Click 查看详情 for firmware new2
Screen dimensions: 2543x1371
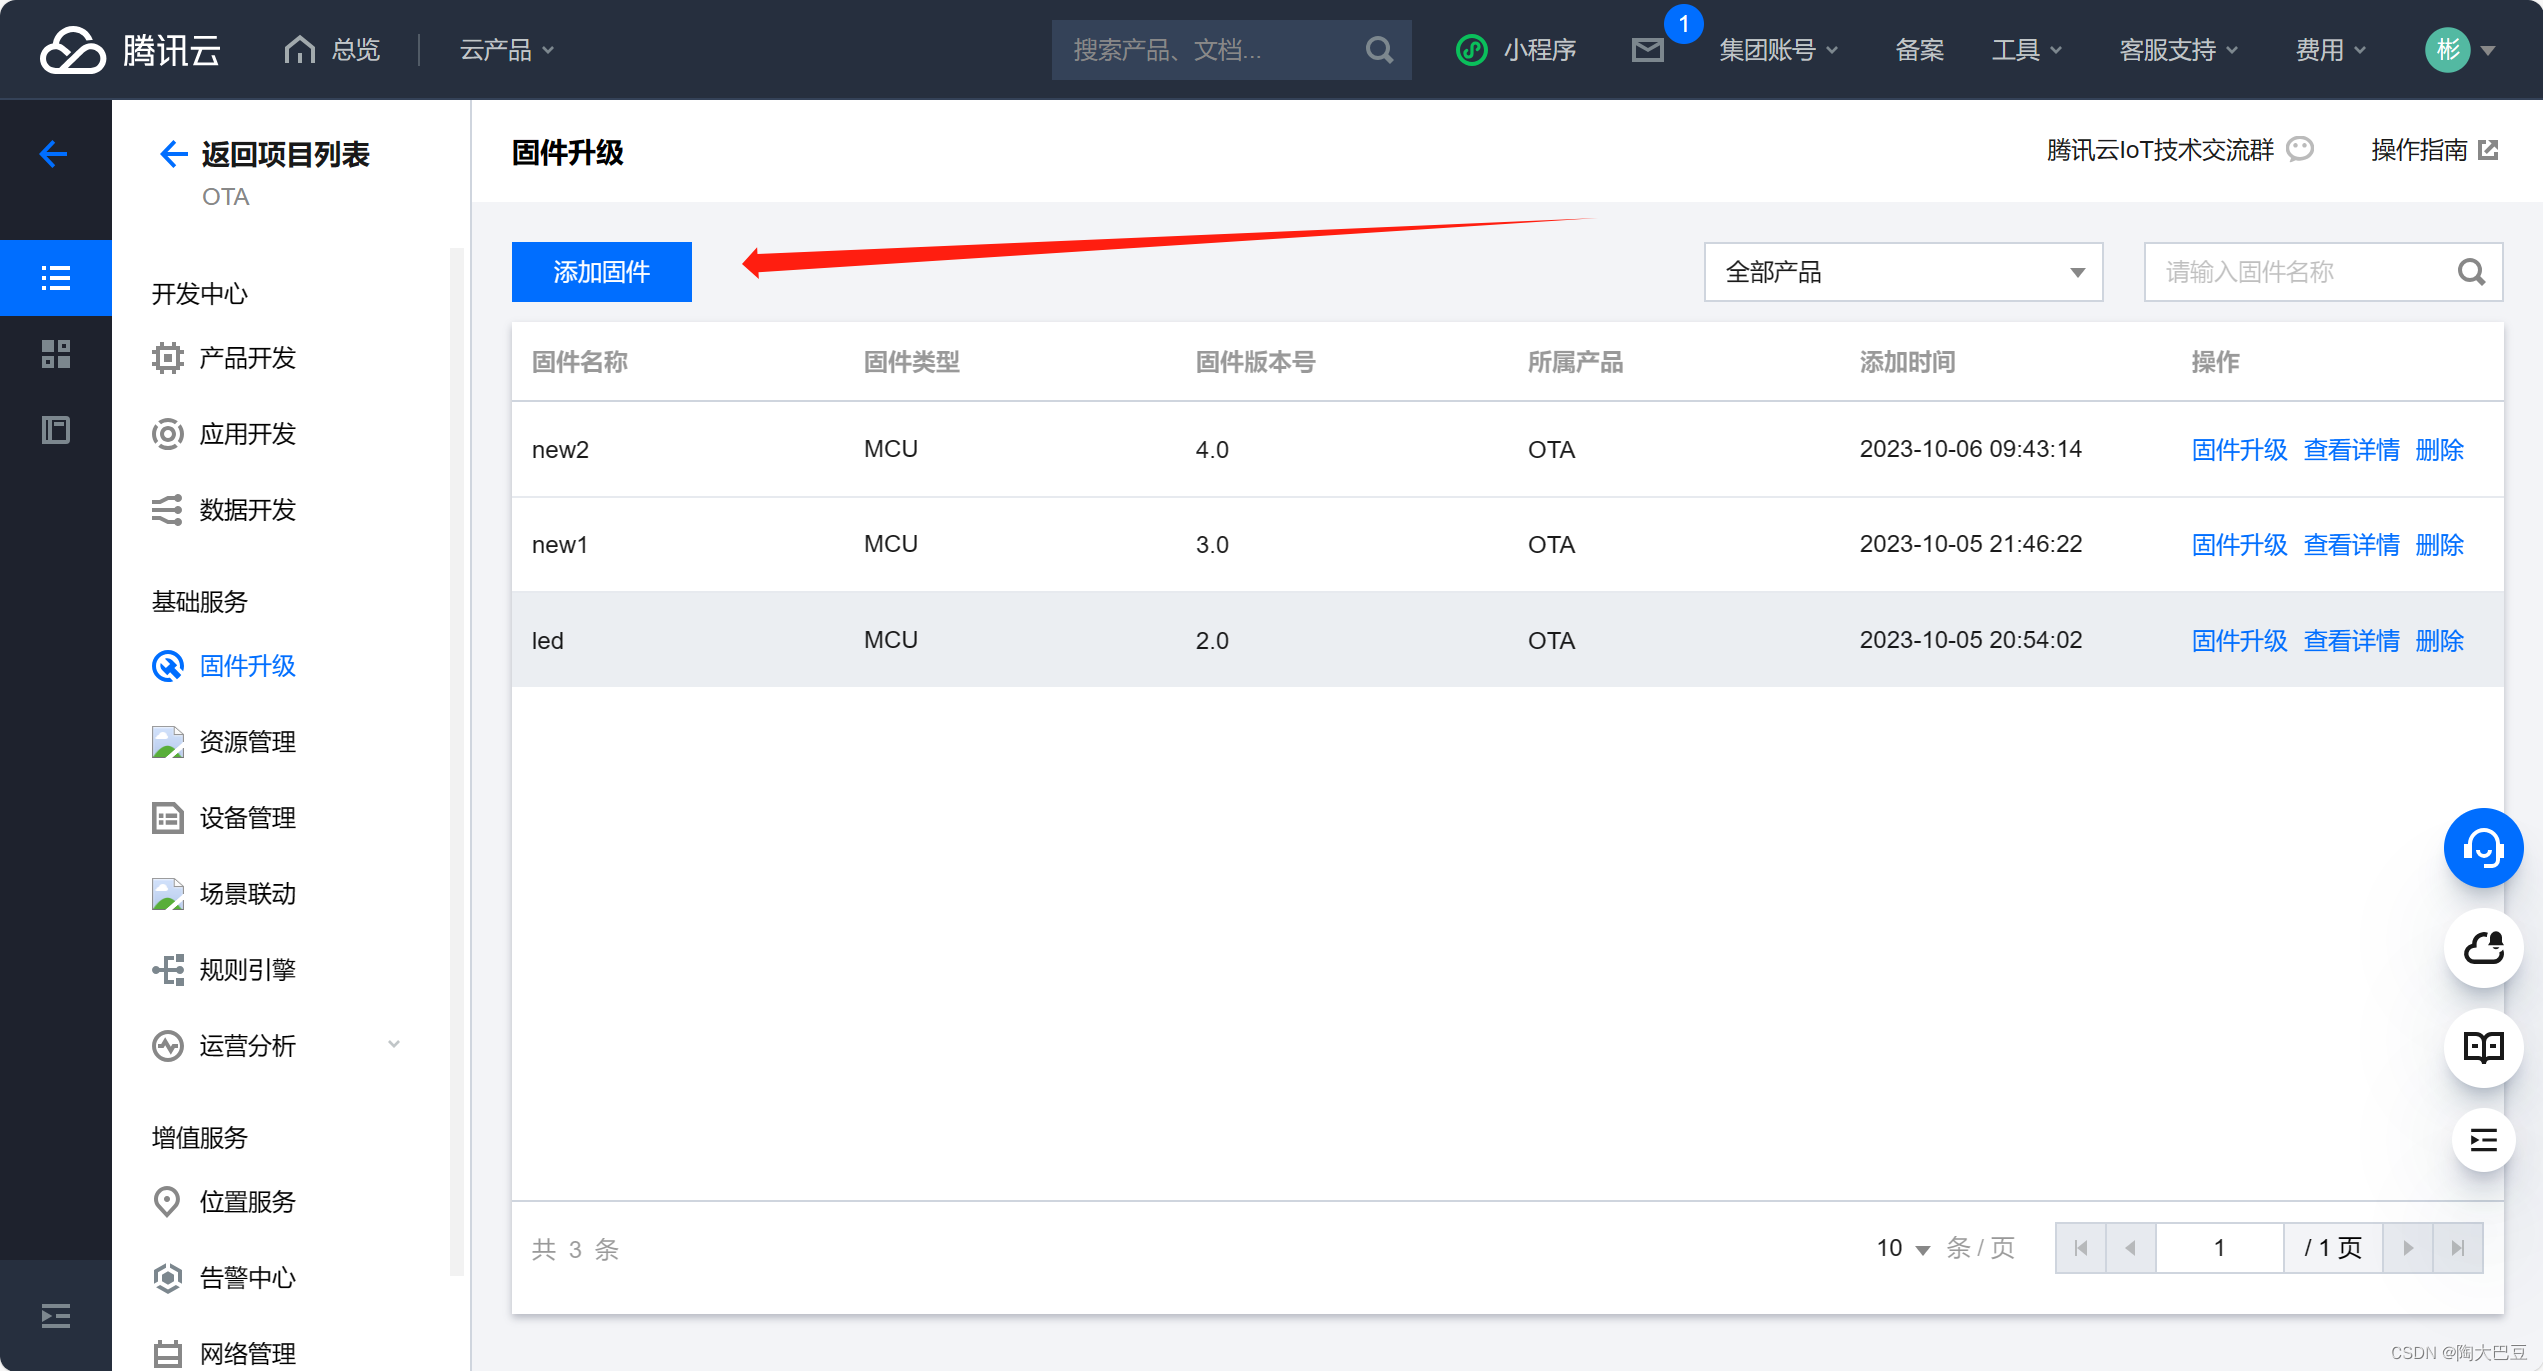pyautogui.click(x=2351, y=450)
